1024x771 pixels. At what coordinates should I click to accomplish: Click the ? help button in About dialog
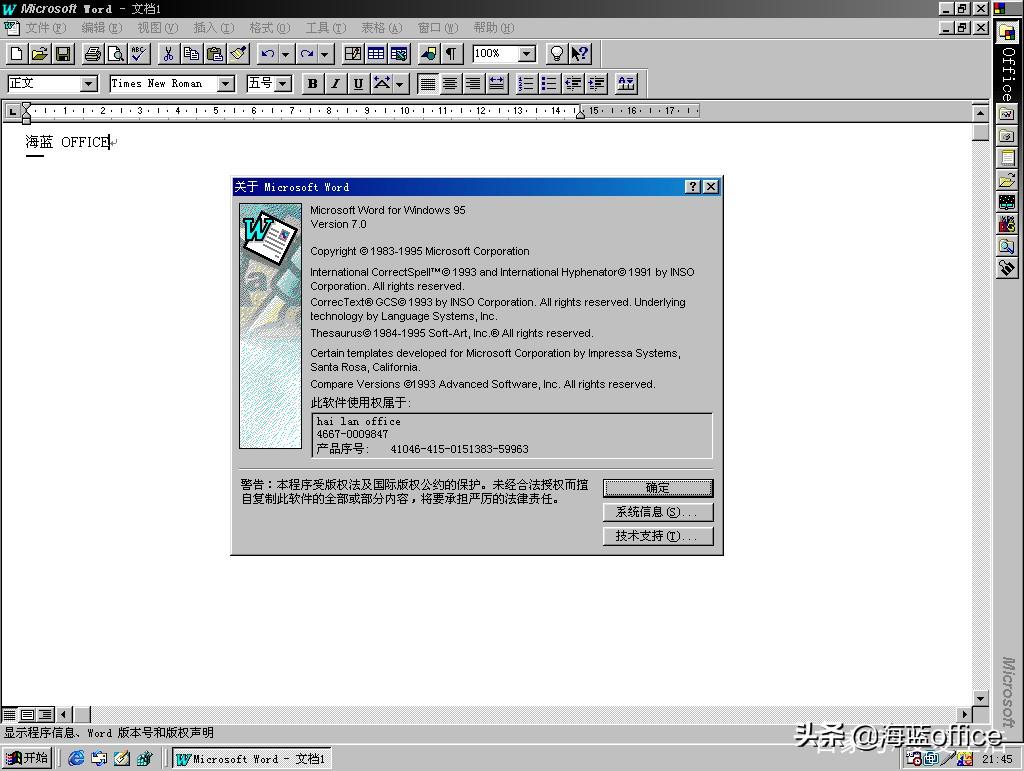click(692, 187)
